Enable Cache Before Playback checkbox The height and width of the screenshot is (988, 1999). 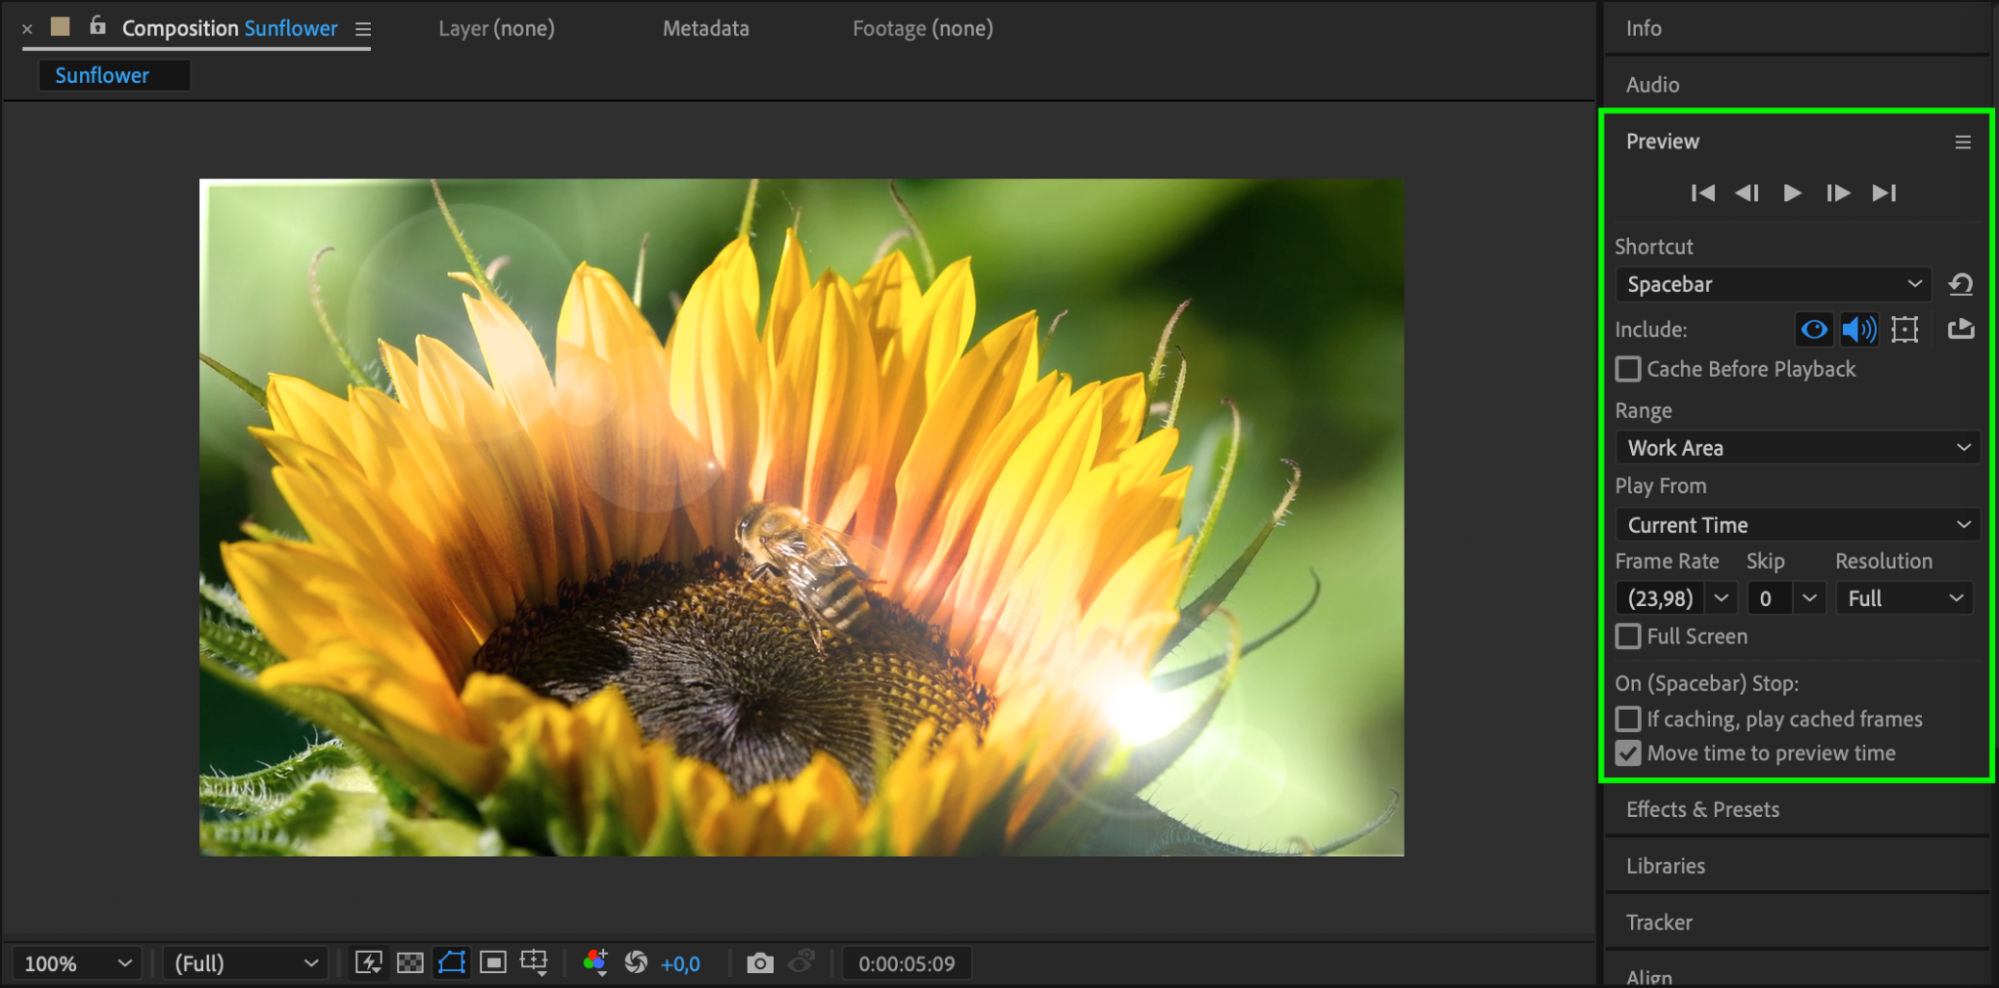[x=1629, y=369]
